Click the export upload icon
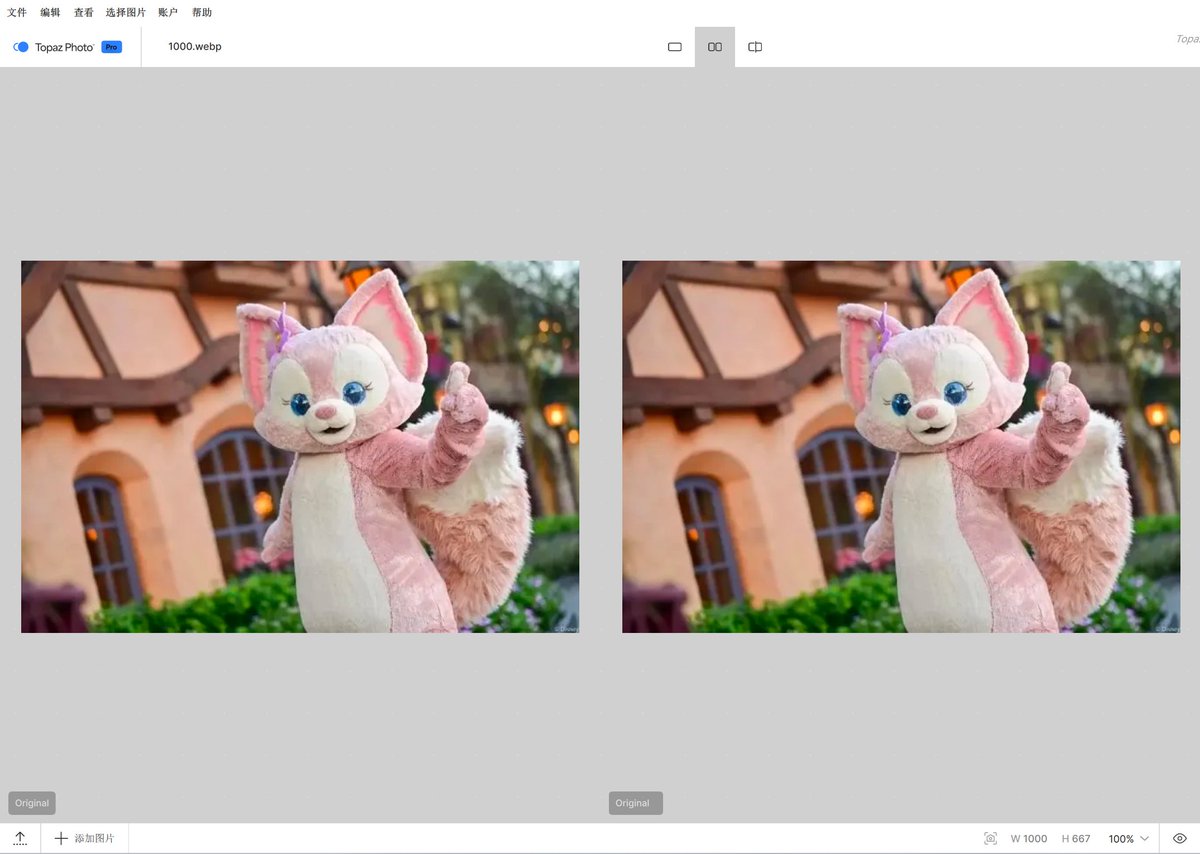 click(x=20, y=838)
